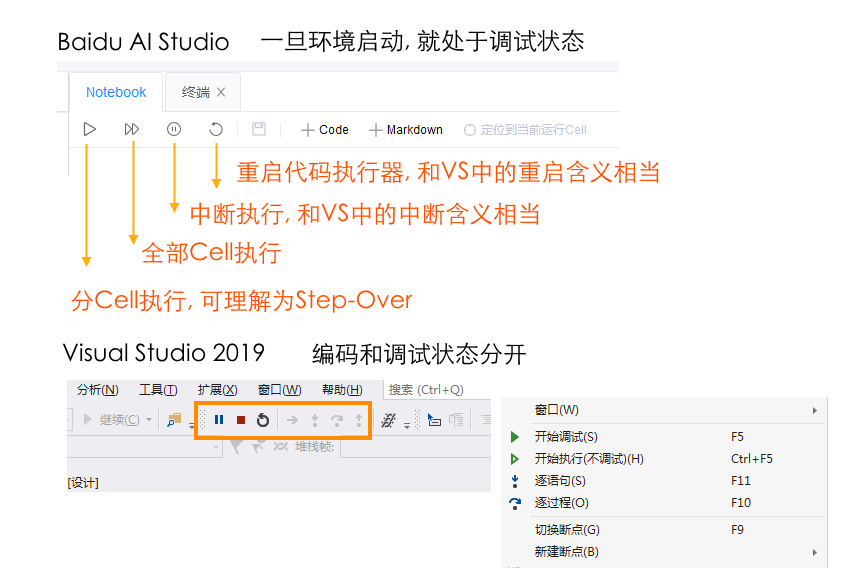
Task: Click the red stop debugging square icon
Action: click(x=241, y=420)
